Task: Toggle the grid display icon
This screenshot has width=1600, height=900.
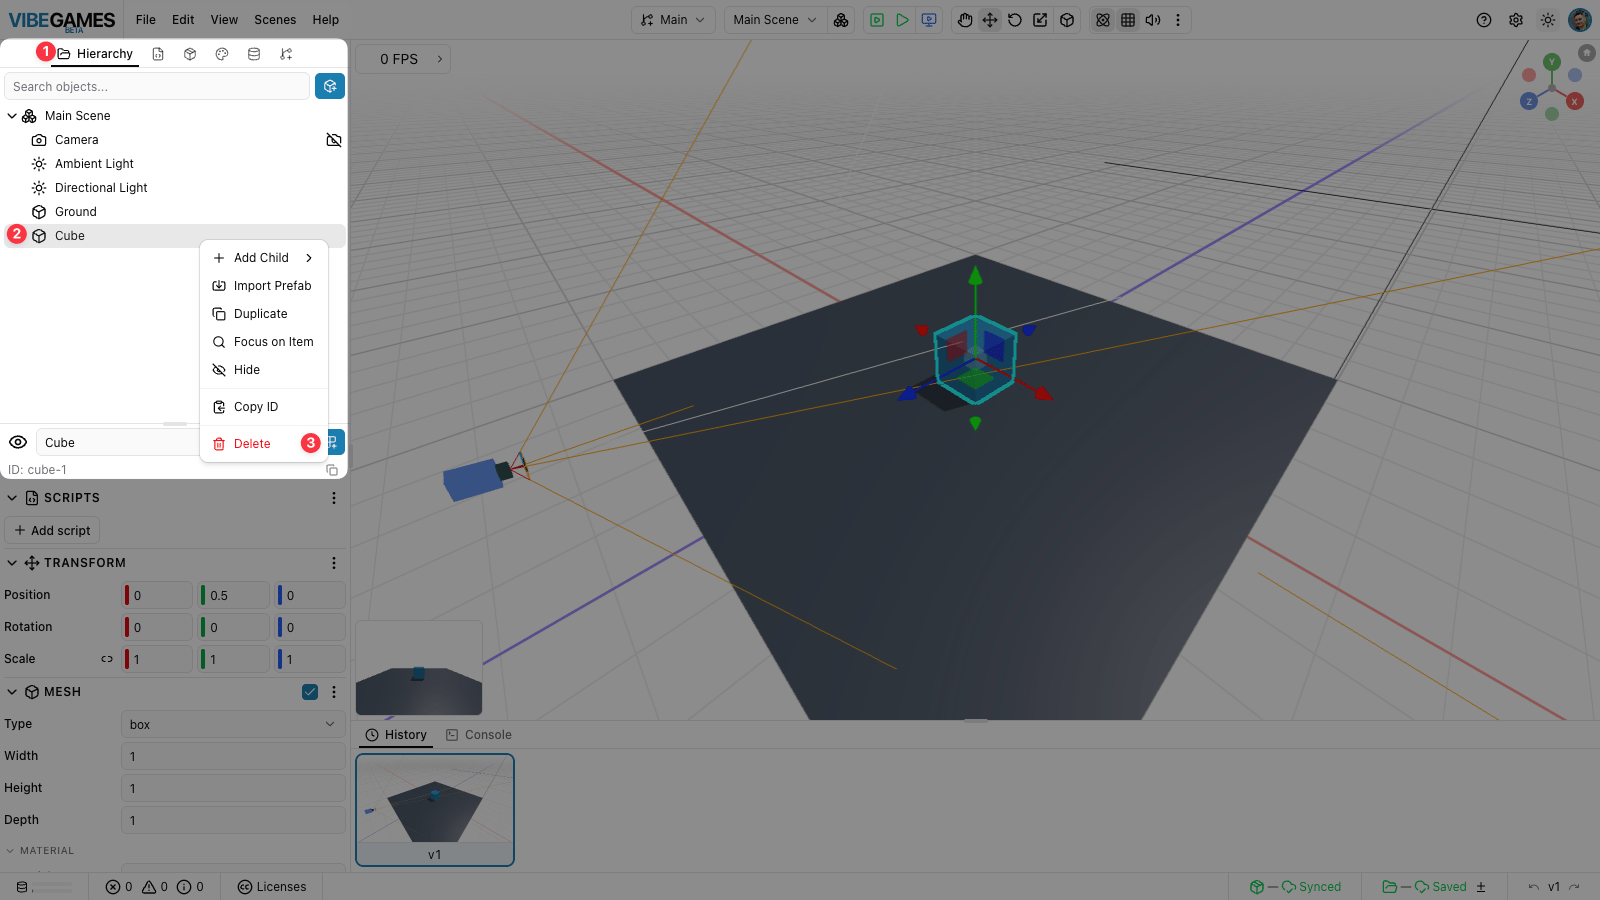Action: [1128, 20]
